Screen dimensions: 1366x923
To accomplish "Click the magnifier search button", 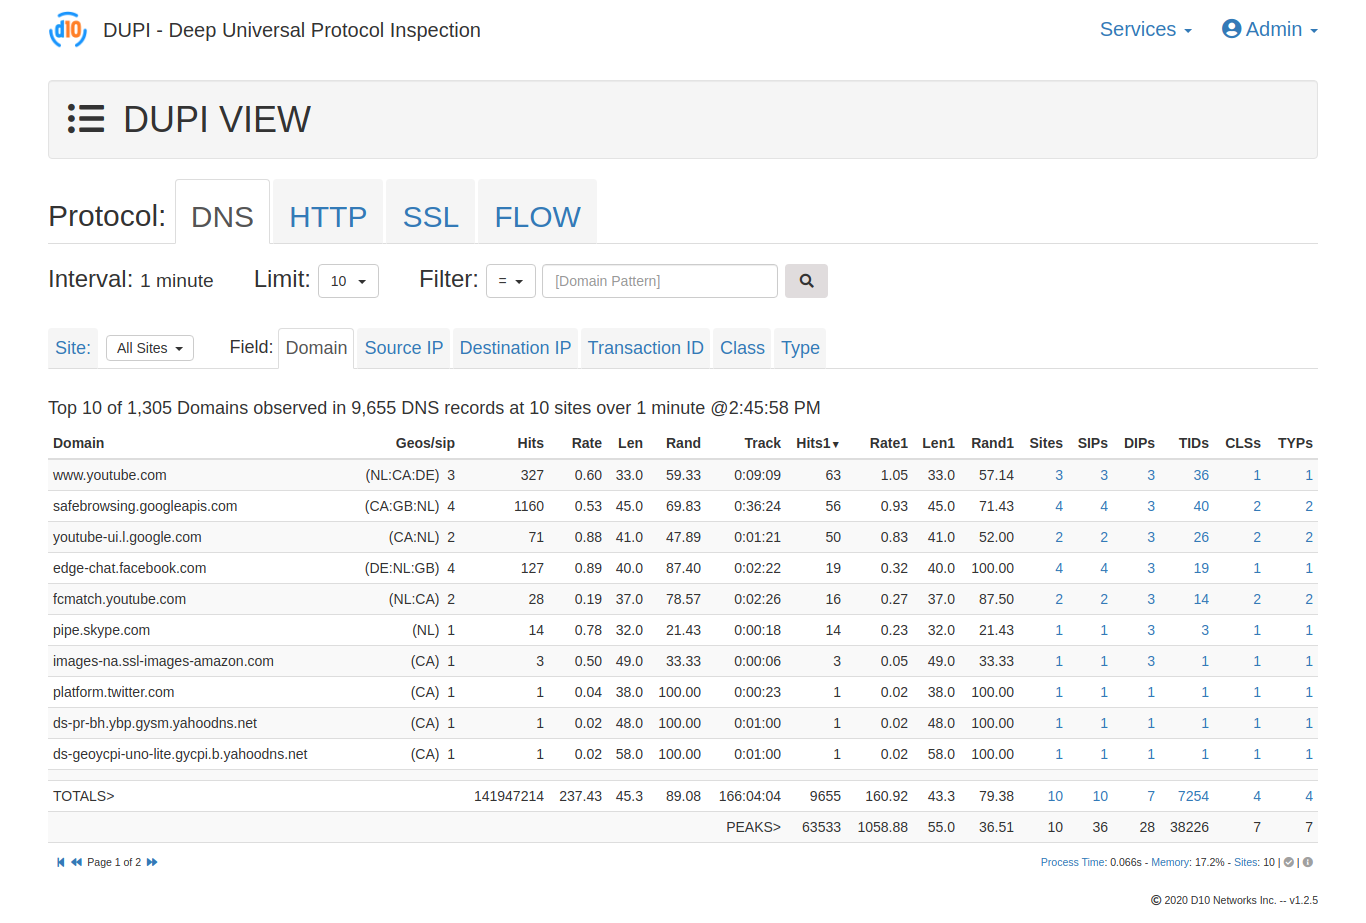I will (x=806, y=281).
